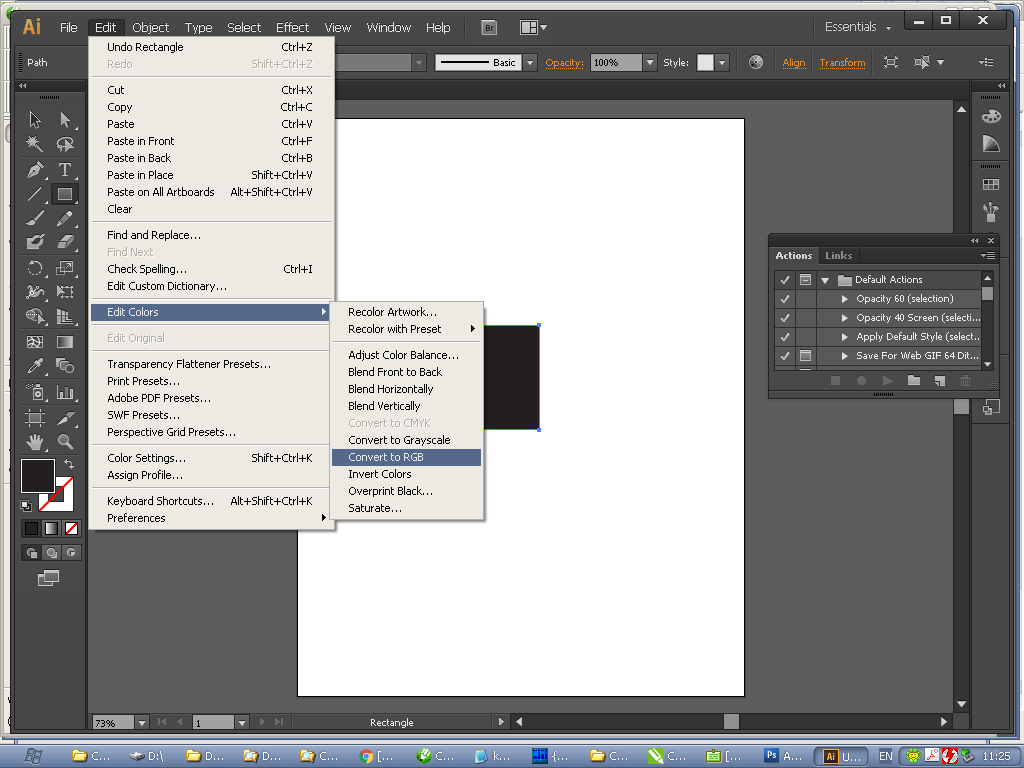The width and height of the screenshot is (1024, 768).
Task: Expand the Opacity 40 Screen action
Action: tap(844, 317)
